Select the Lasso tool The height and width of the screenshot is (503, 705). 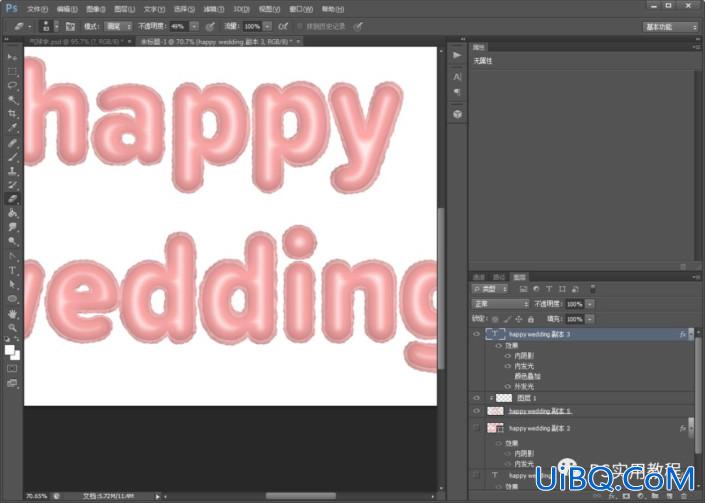click(x=12, y=85)
